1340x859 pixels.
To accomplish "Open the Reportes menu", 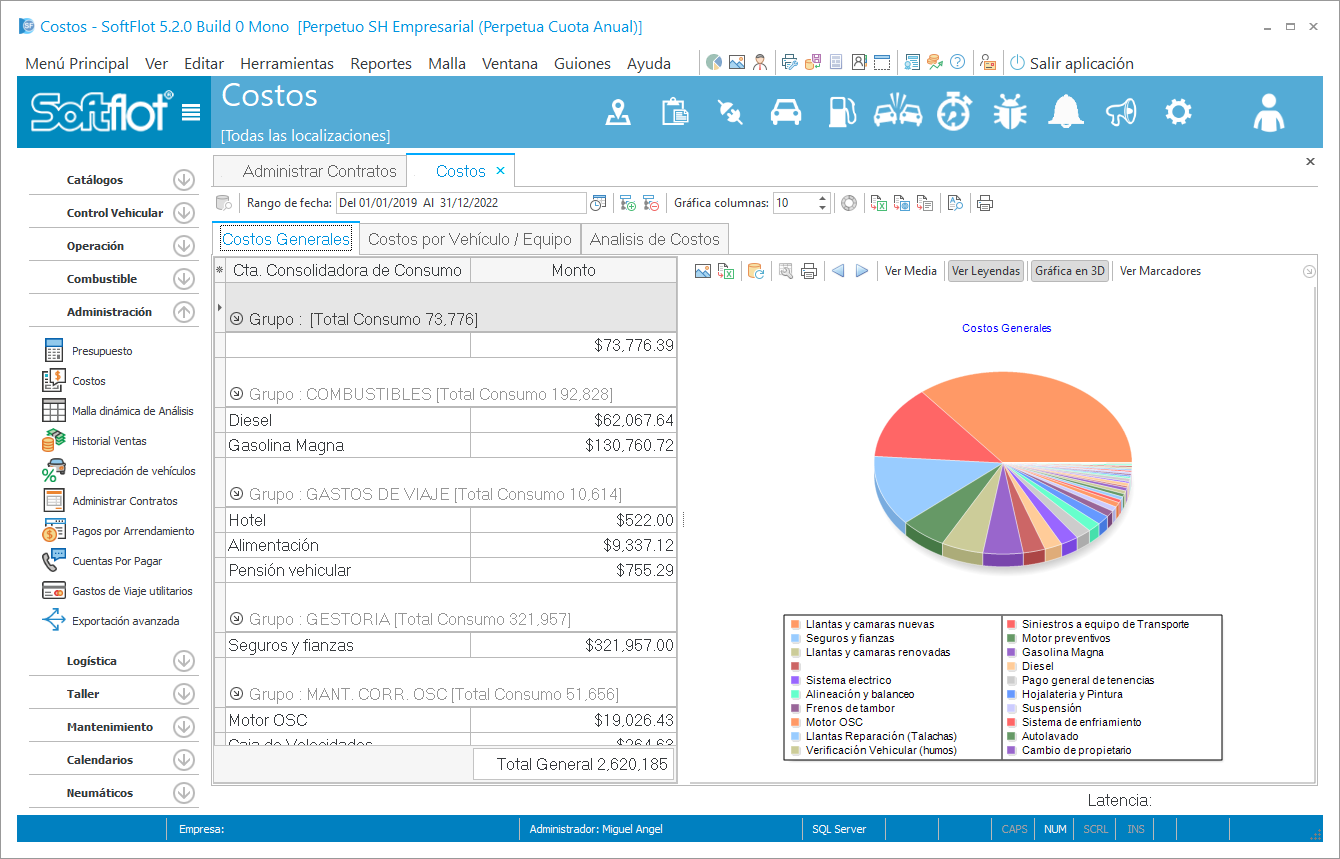I will (380, 63).
